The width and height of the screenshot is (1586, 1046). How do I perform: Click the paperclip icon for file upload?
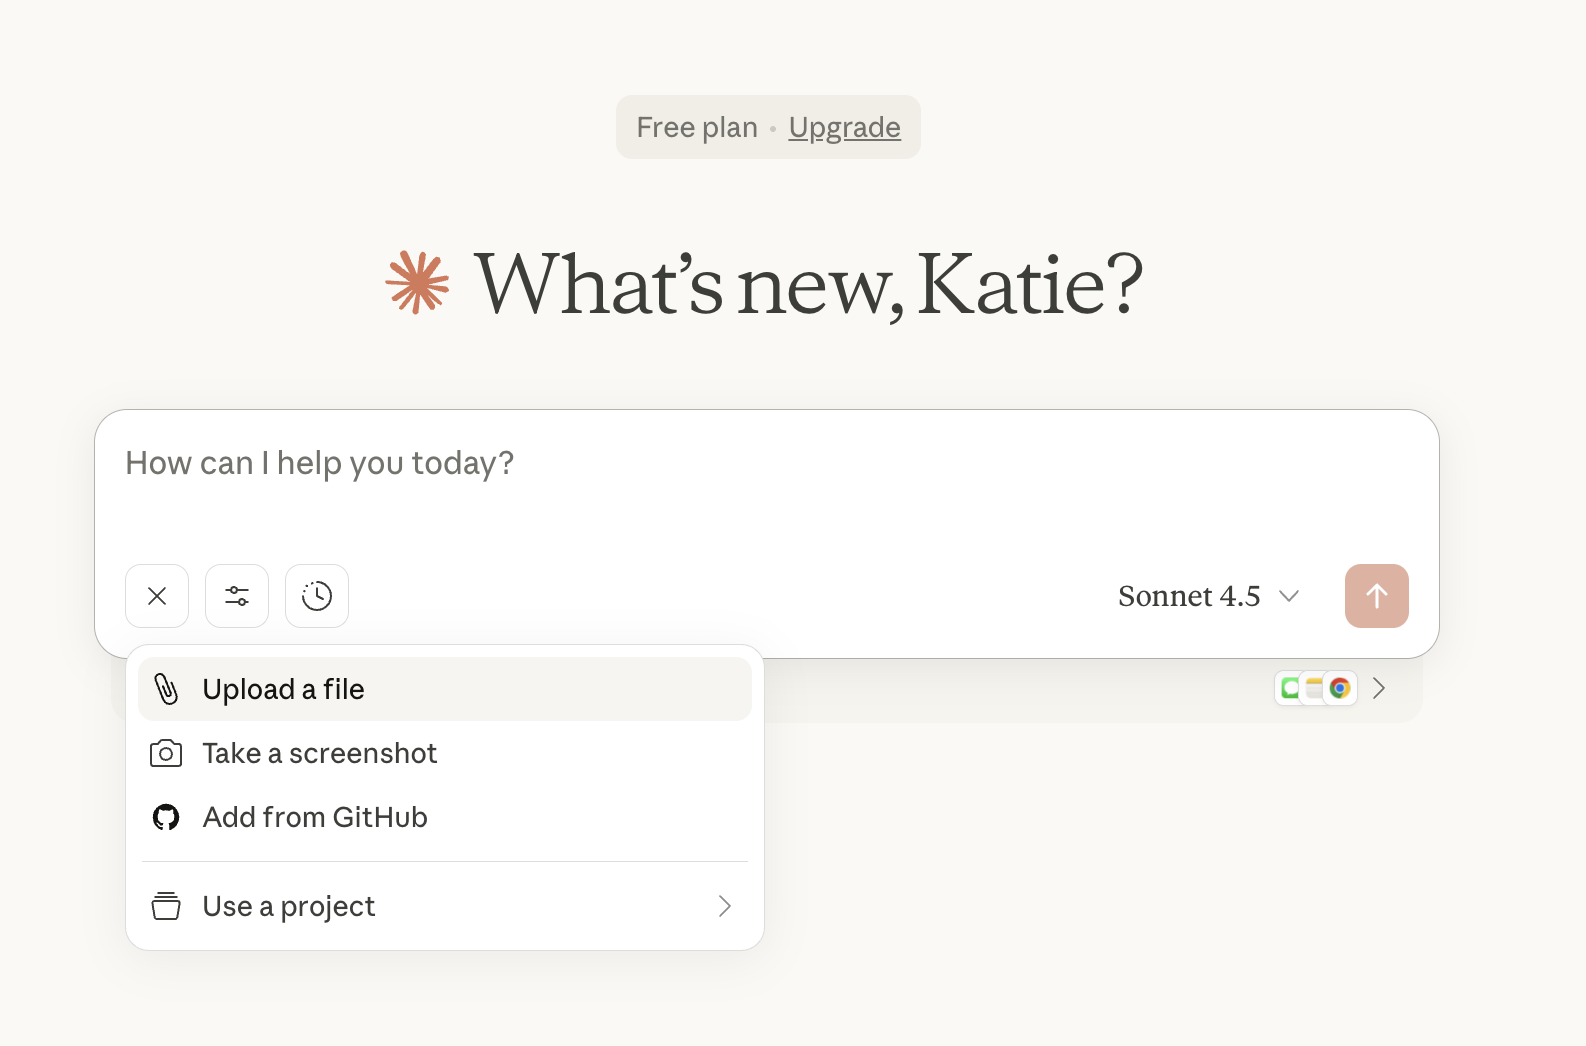coord(166,689)
